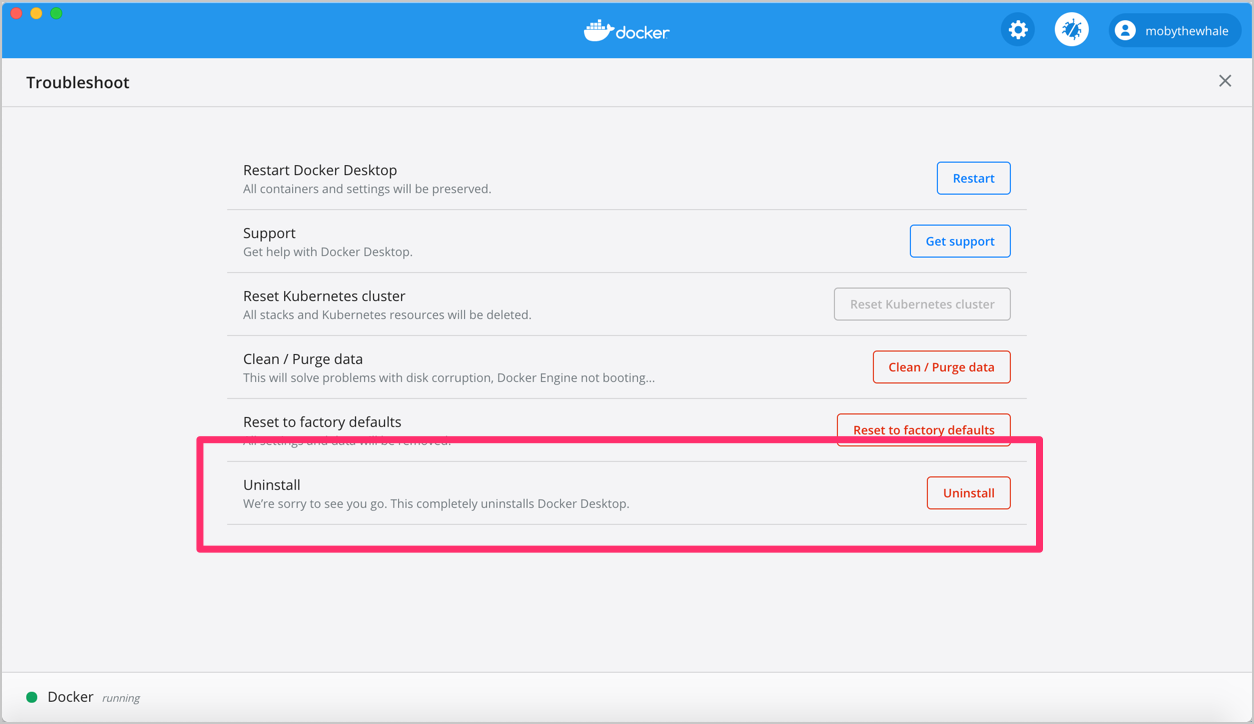The image size is (1254, 724).
Task: Click 'Get help with Docker Desktop.' description
Action: click(328, 252)
